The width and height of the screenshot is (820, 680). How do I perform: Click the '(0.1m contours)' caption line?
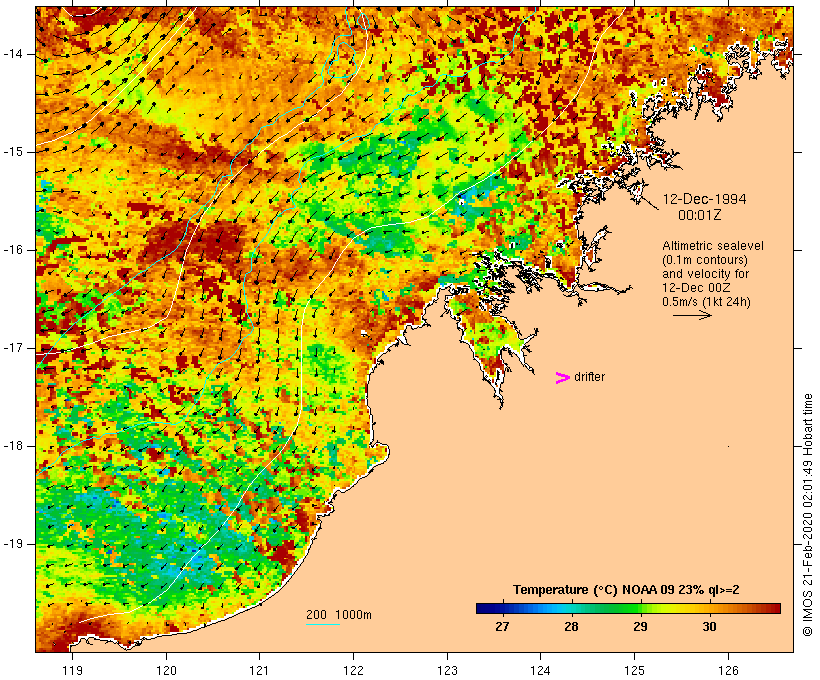704,259
